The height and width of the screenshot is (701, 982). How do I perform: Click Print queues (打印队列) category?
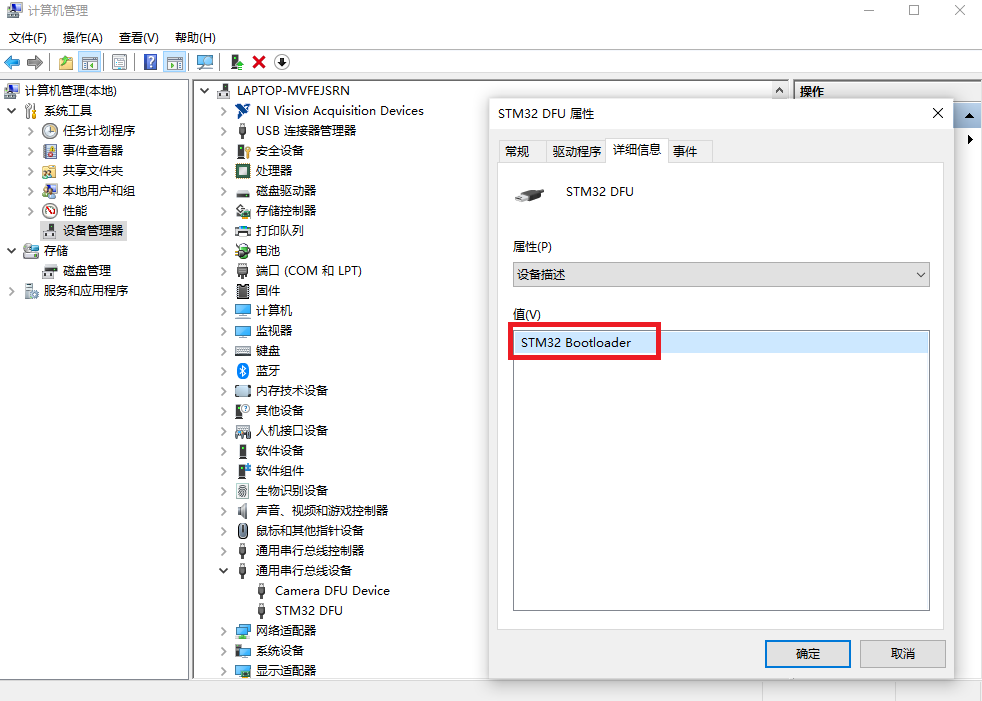click(279, 231)
